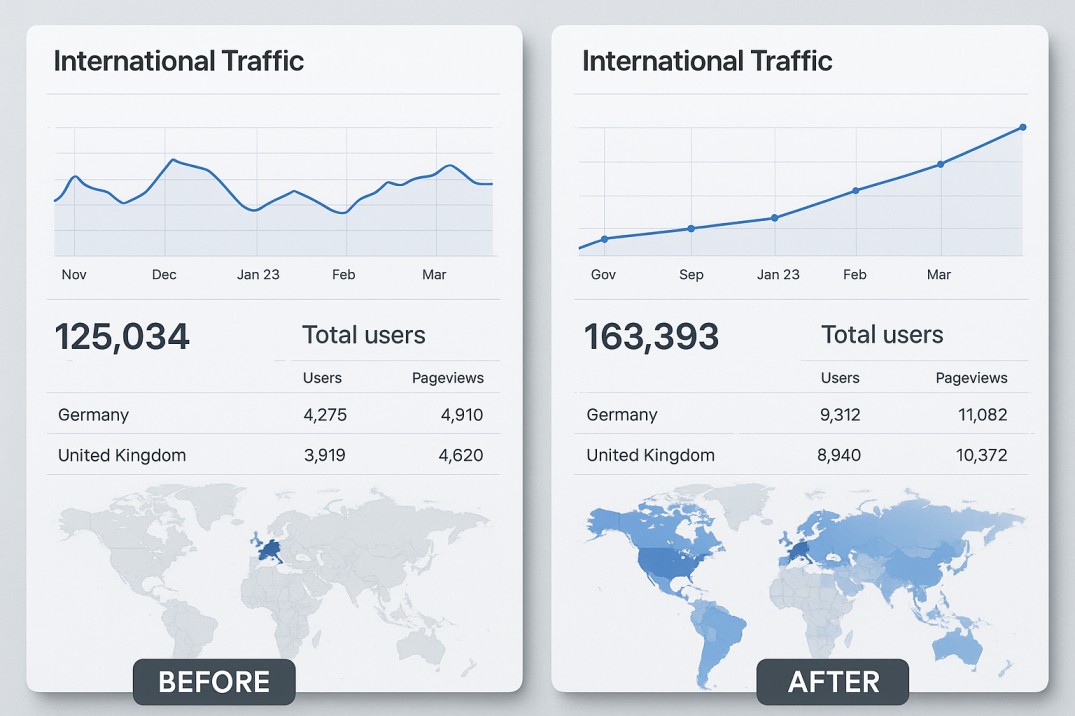This screenshot has height=716, width=1075.
Task: Select the 163,393 total users figure
Action: point(651,337)
